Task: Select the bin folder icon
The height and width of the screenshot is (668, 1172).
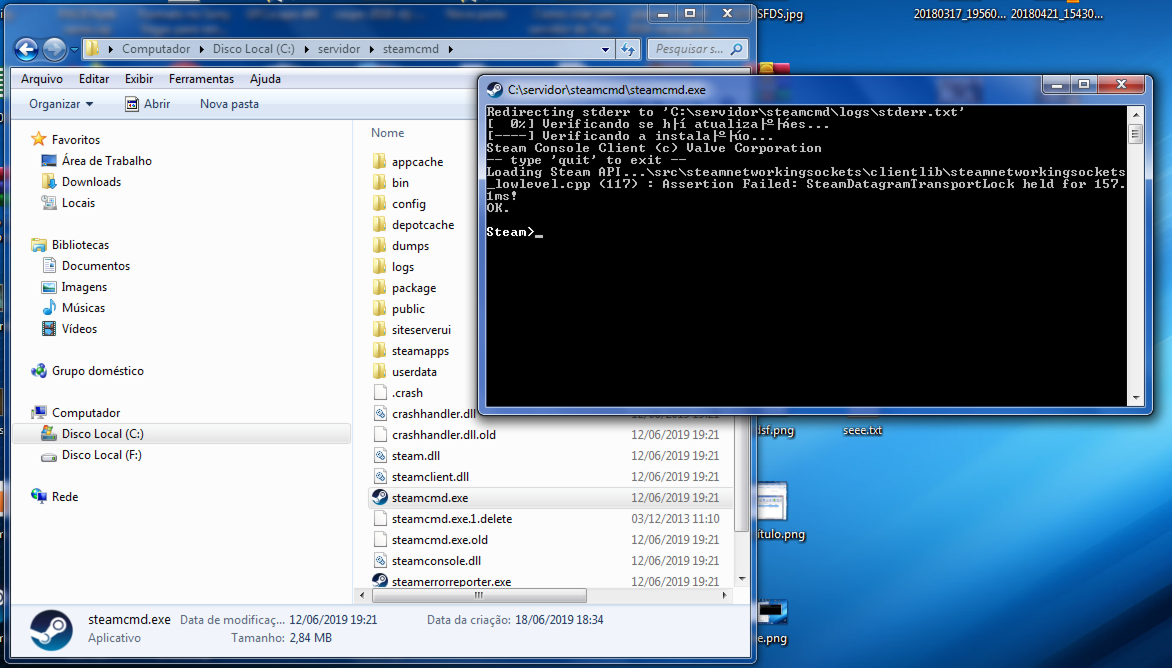Action: pyautogui.click(x=380, y=182)
